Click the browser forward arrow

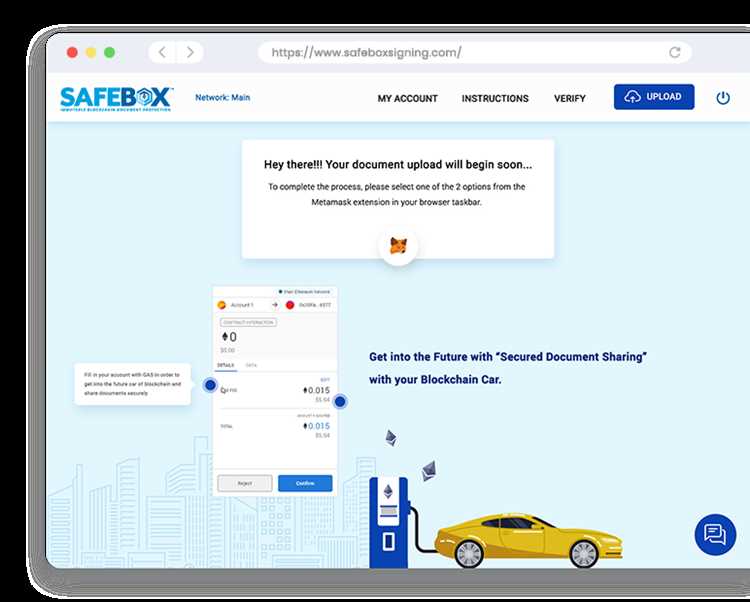click(190, 52)
